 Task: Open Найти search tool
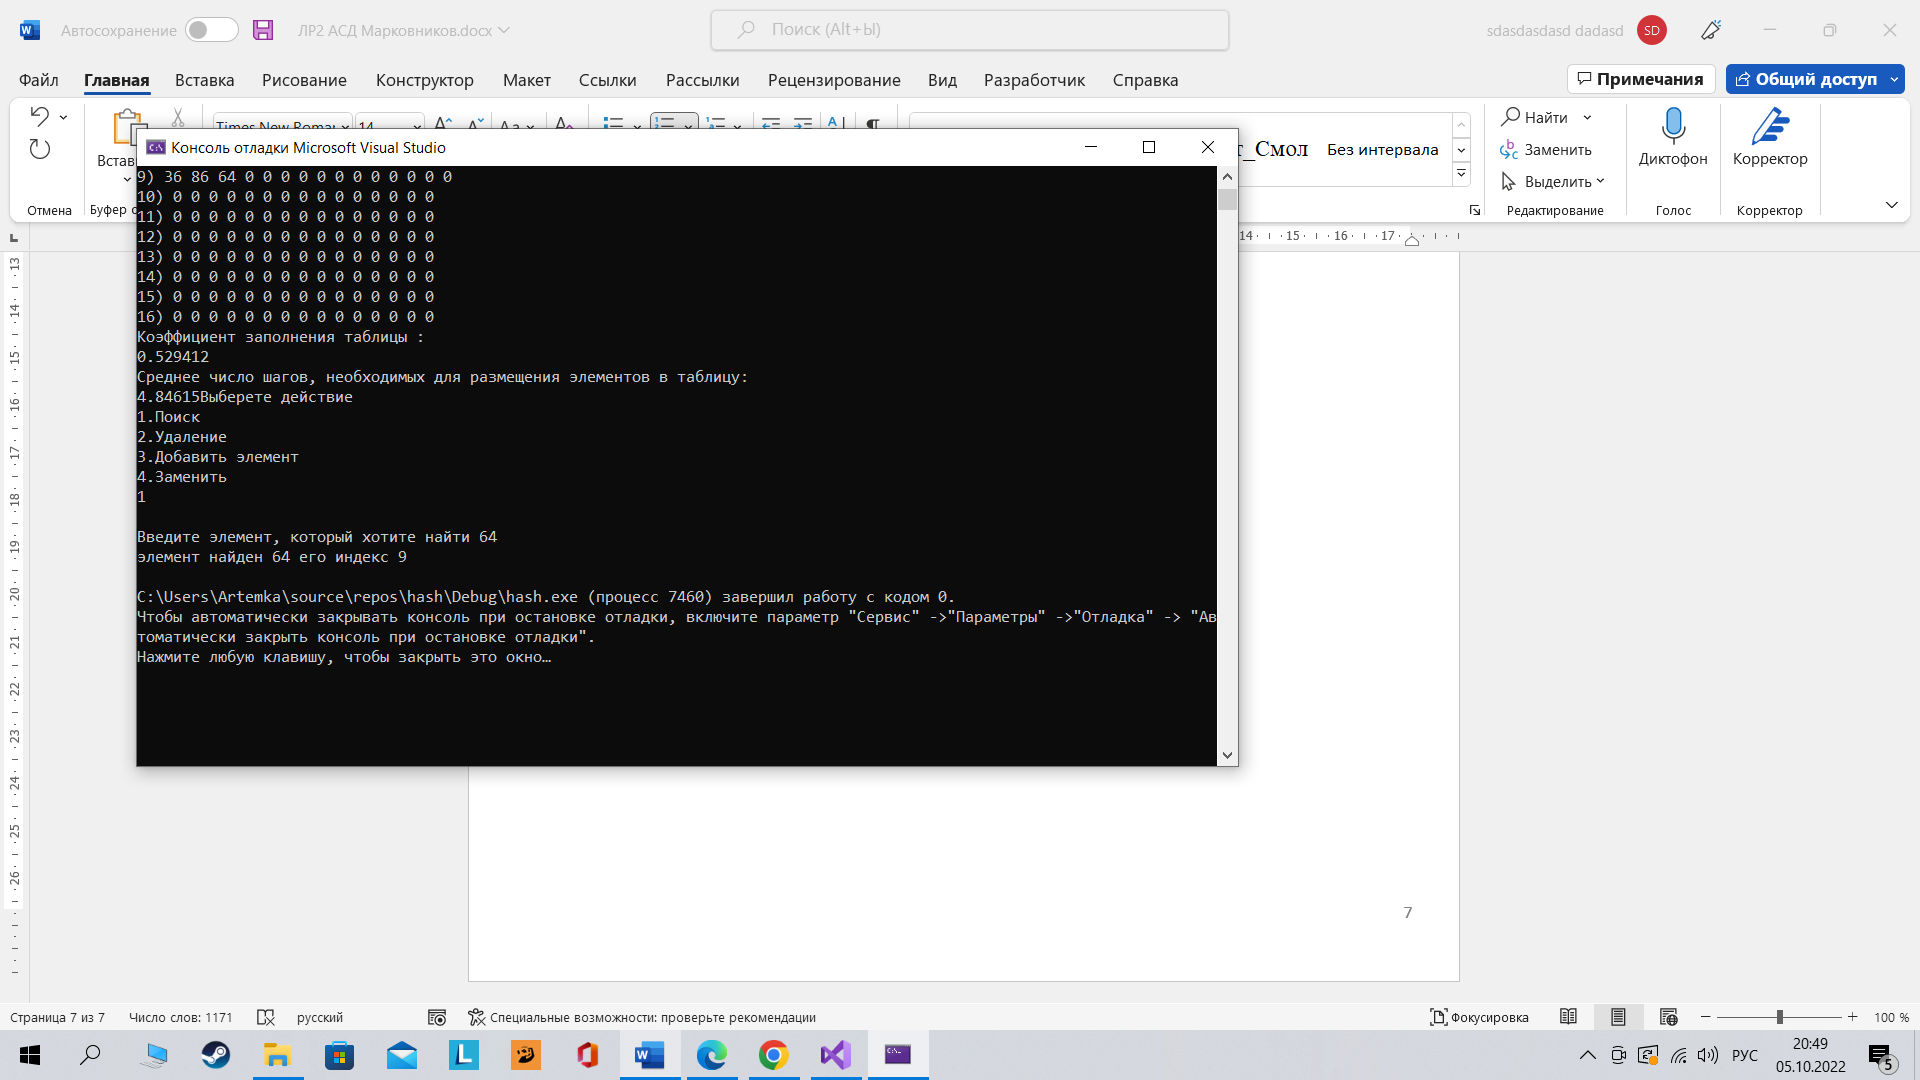click(1535, 117)
